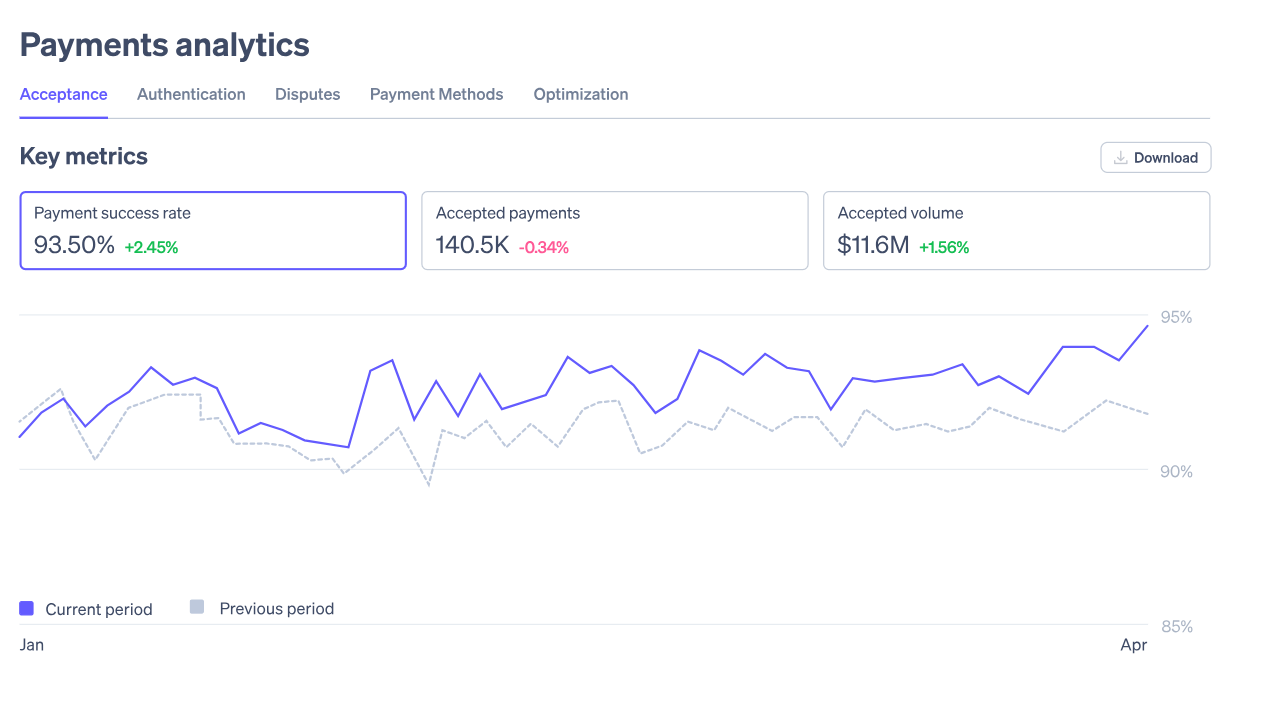The image size is (1269, 715).
Task: Select the Payment Methods tab
Action: tap(437, 94)
